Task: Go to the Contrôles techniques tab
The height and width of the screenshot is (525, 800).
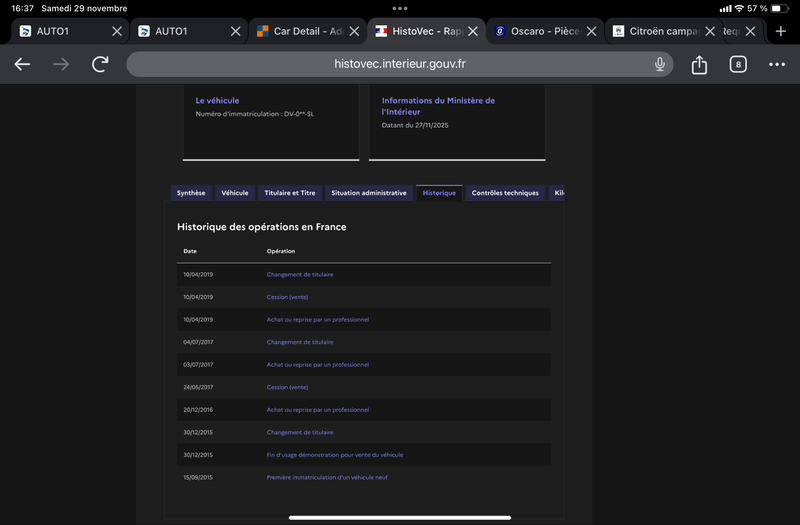Action: click(x=505, y=193)
